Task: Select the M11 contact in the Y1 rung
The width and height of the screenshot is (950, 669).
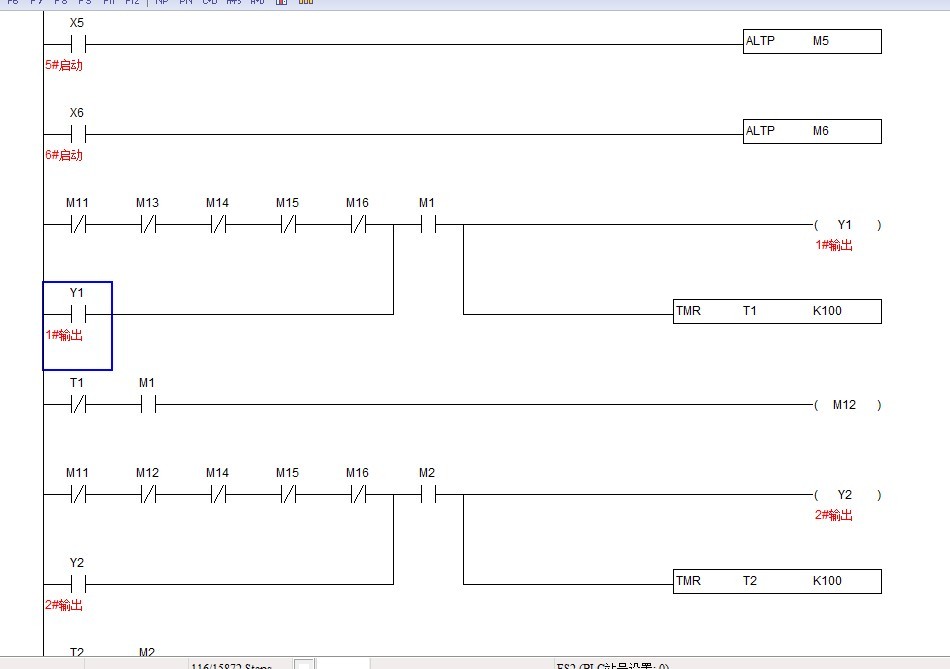Action: pos(77,225)
